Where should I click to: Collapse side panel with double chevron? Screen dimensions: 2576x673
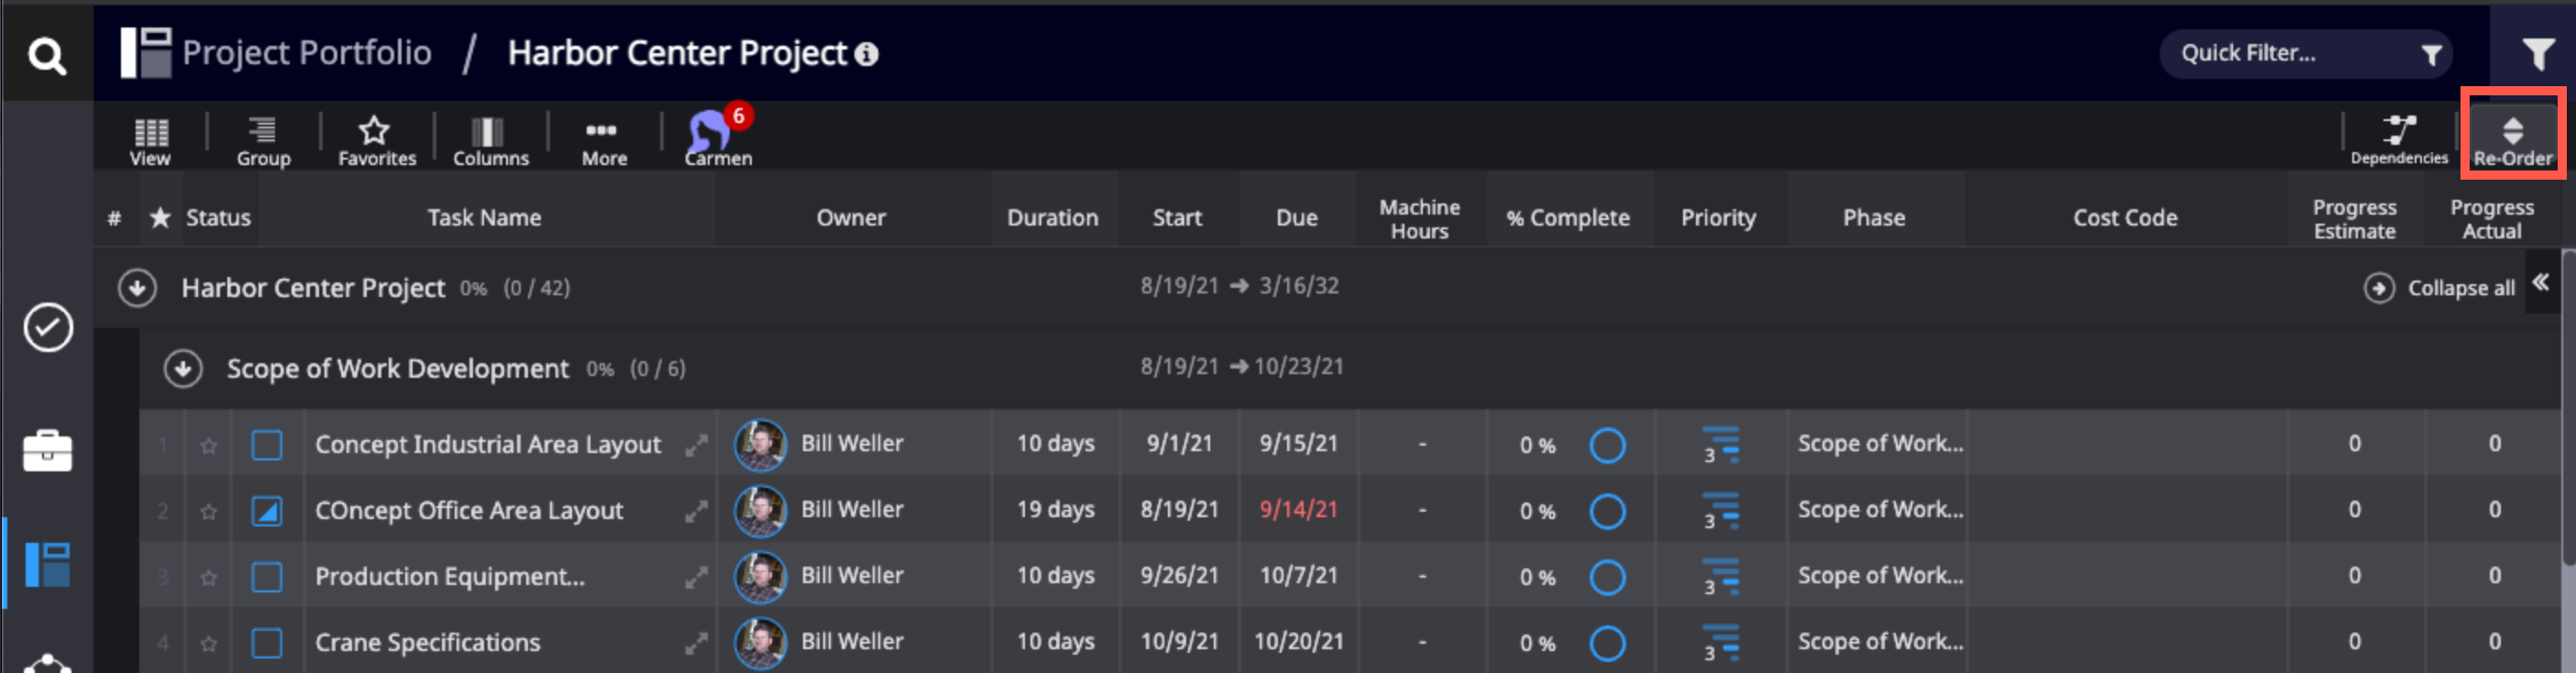(x=2540, y=283)
